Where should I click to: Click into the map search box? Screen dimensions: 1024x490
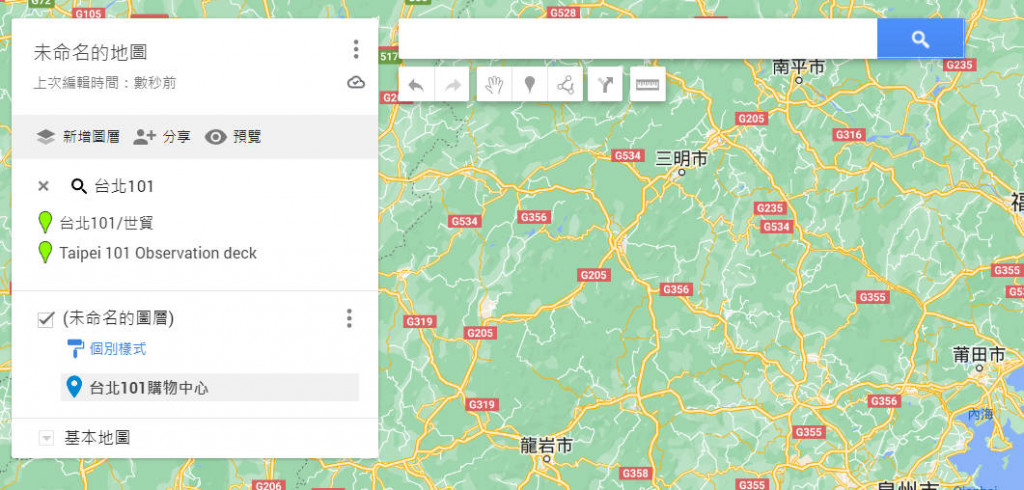coord(637,39)
